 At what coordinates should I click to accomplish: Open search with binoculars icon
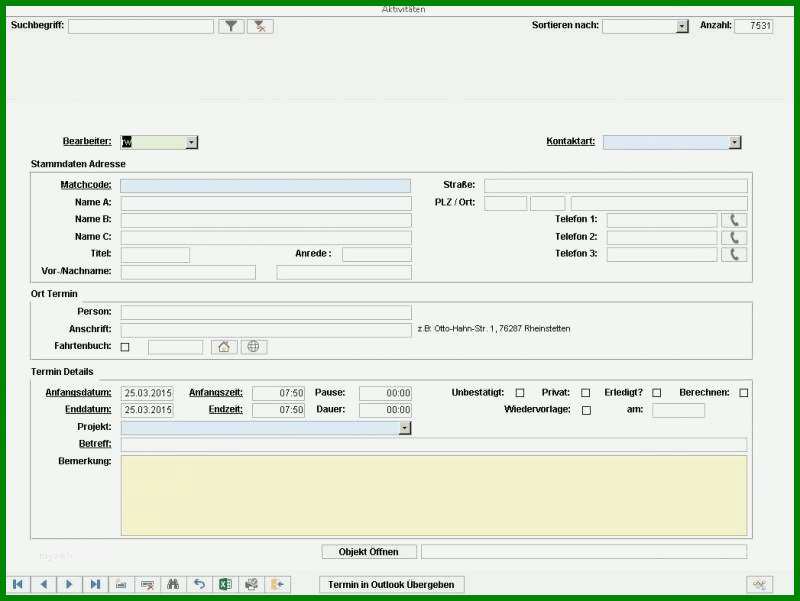(x=173, y=584)
